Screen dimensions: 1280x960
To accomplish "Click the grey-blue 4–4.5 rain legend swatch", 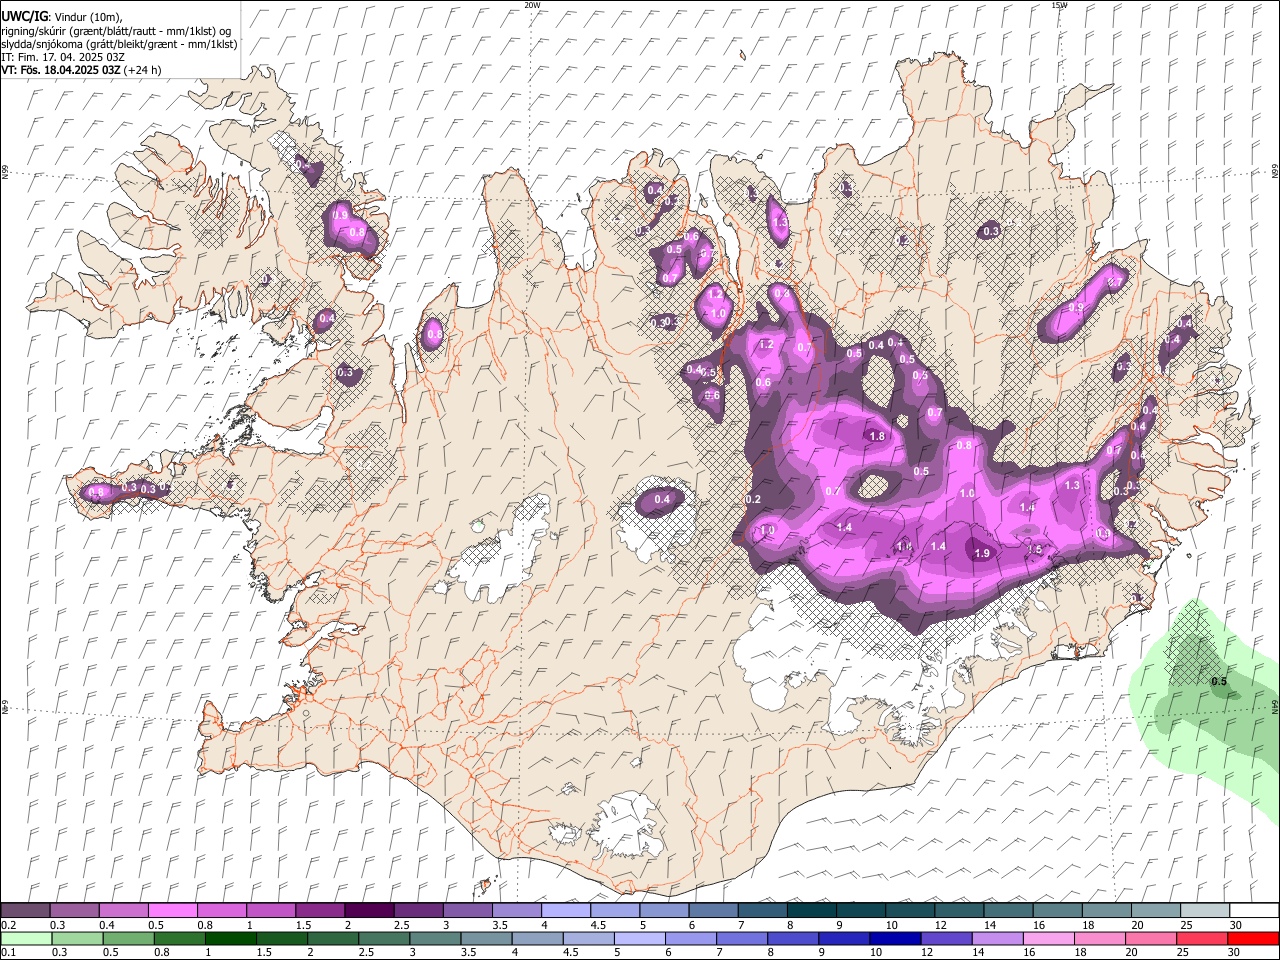I will click(x=537, y=938).
